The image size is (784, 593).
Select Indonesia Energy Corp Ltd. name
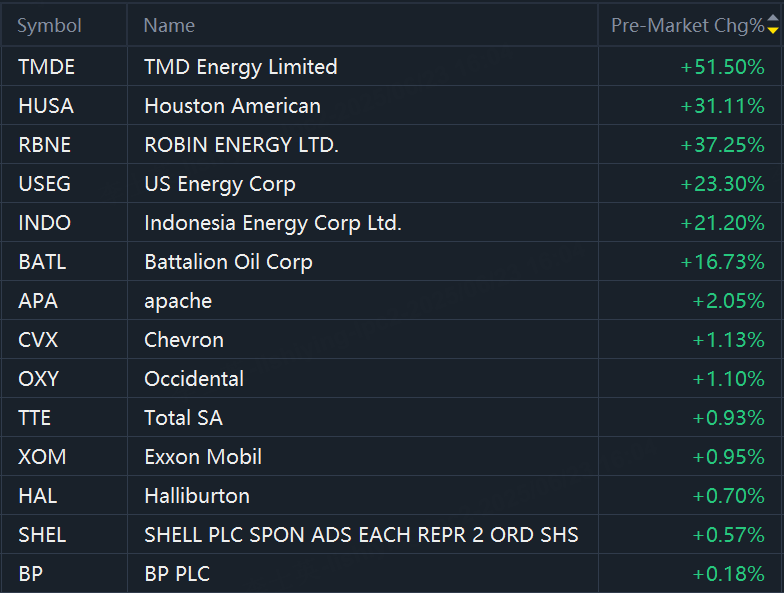tap(273, 223)
